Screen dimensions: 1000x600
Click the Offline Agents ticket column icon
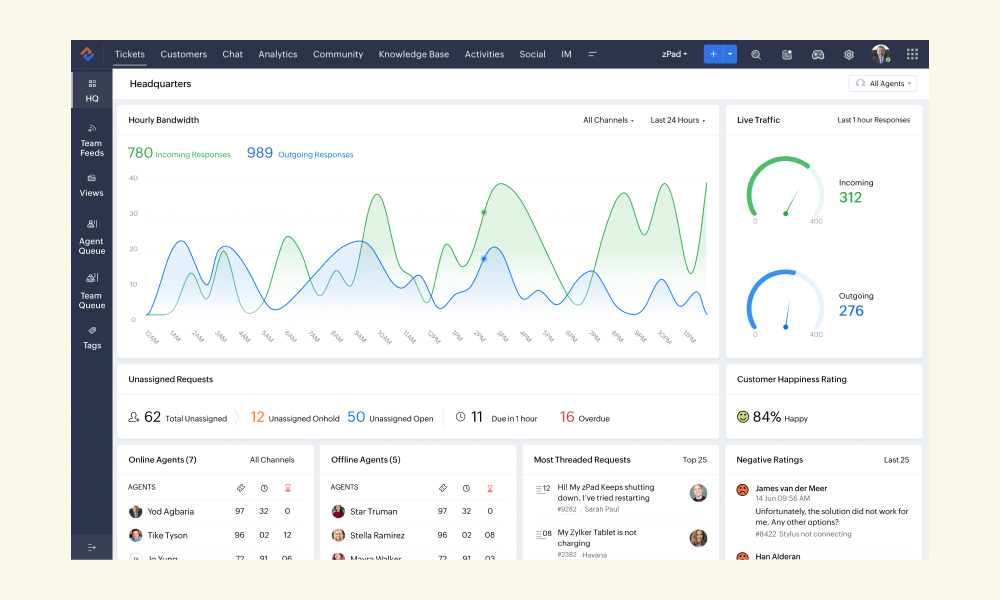point(443,488)
